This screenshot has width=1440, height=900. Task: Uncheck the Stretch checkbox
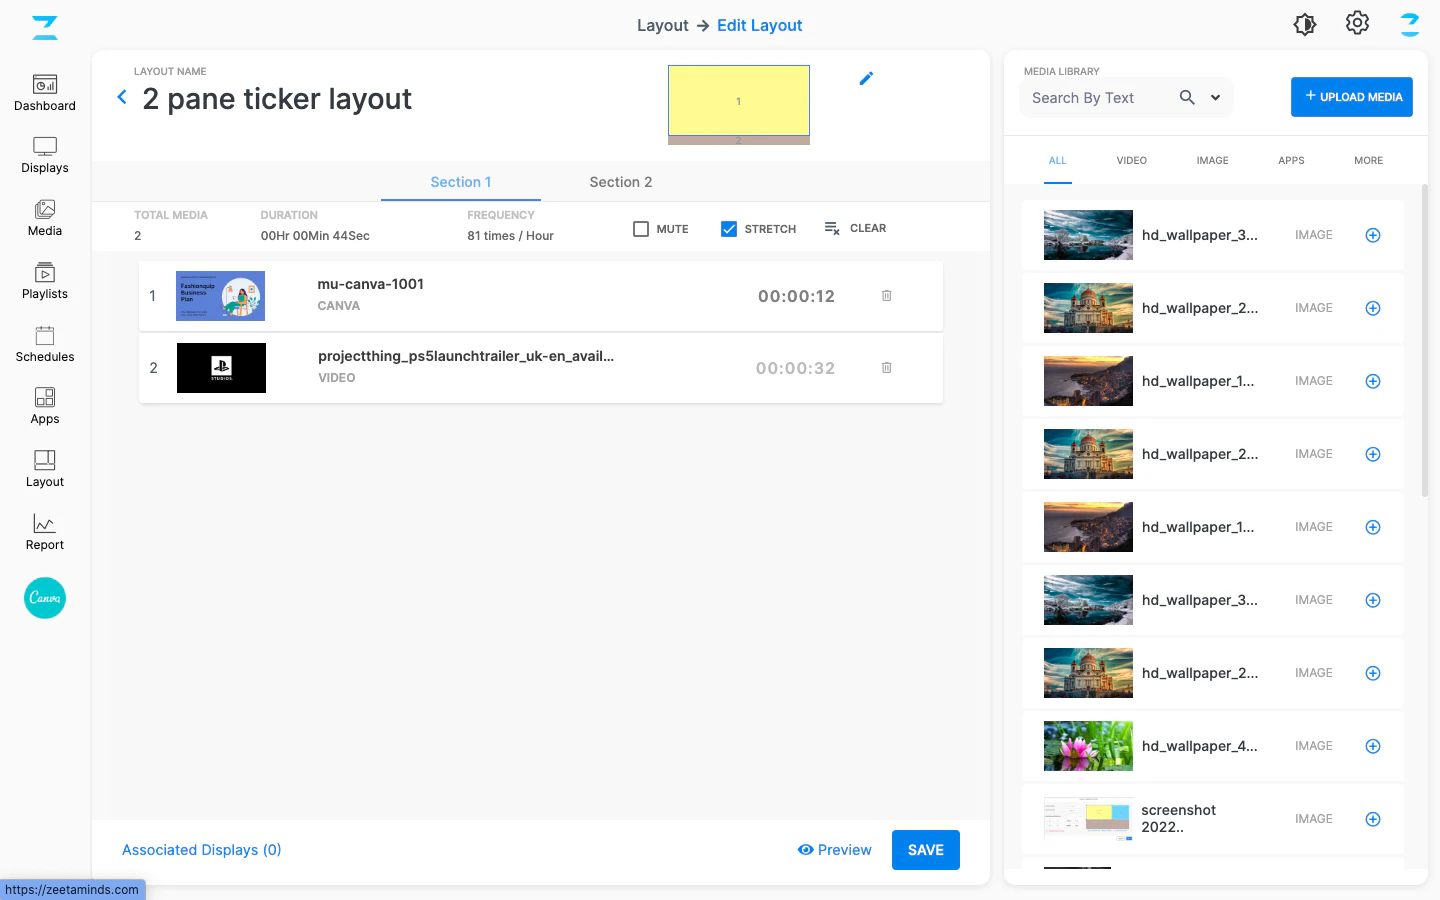729,229
